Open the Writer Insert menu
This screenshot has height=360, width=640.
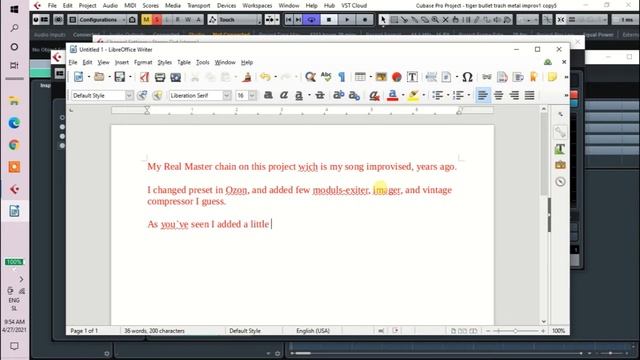coord(122,62)
